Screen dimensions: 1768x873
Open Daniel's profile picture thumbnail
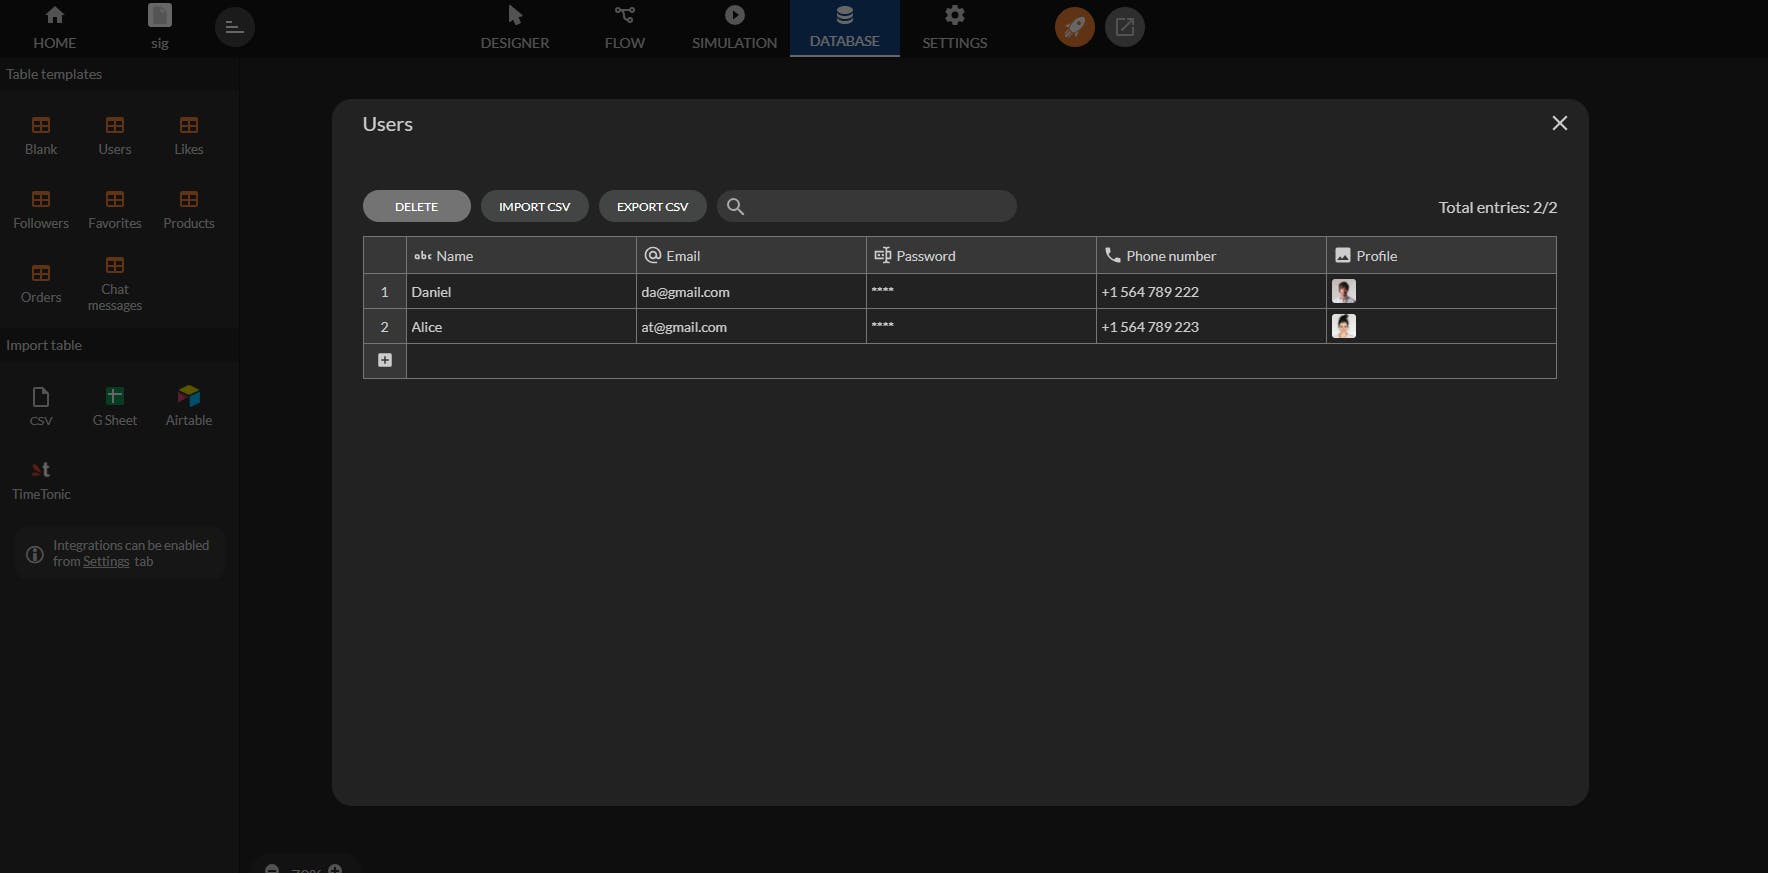1344,291
